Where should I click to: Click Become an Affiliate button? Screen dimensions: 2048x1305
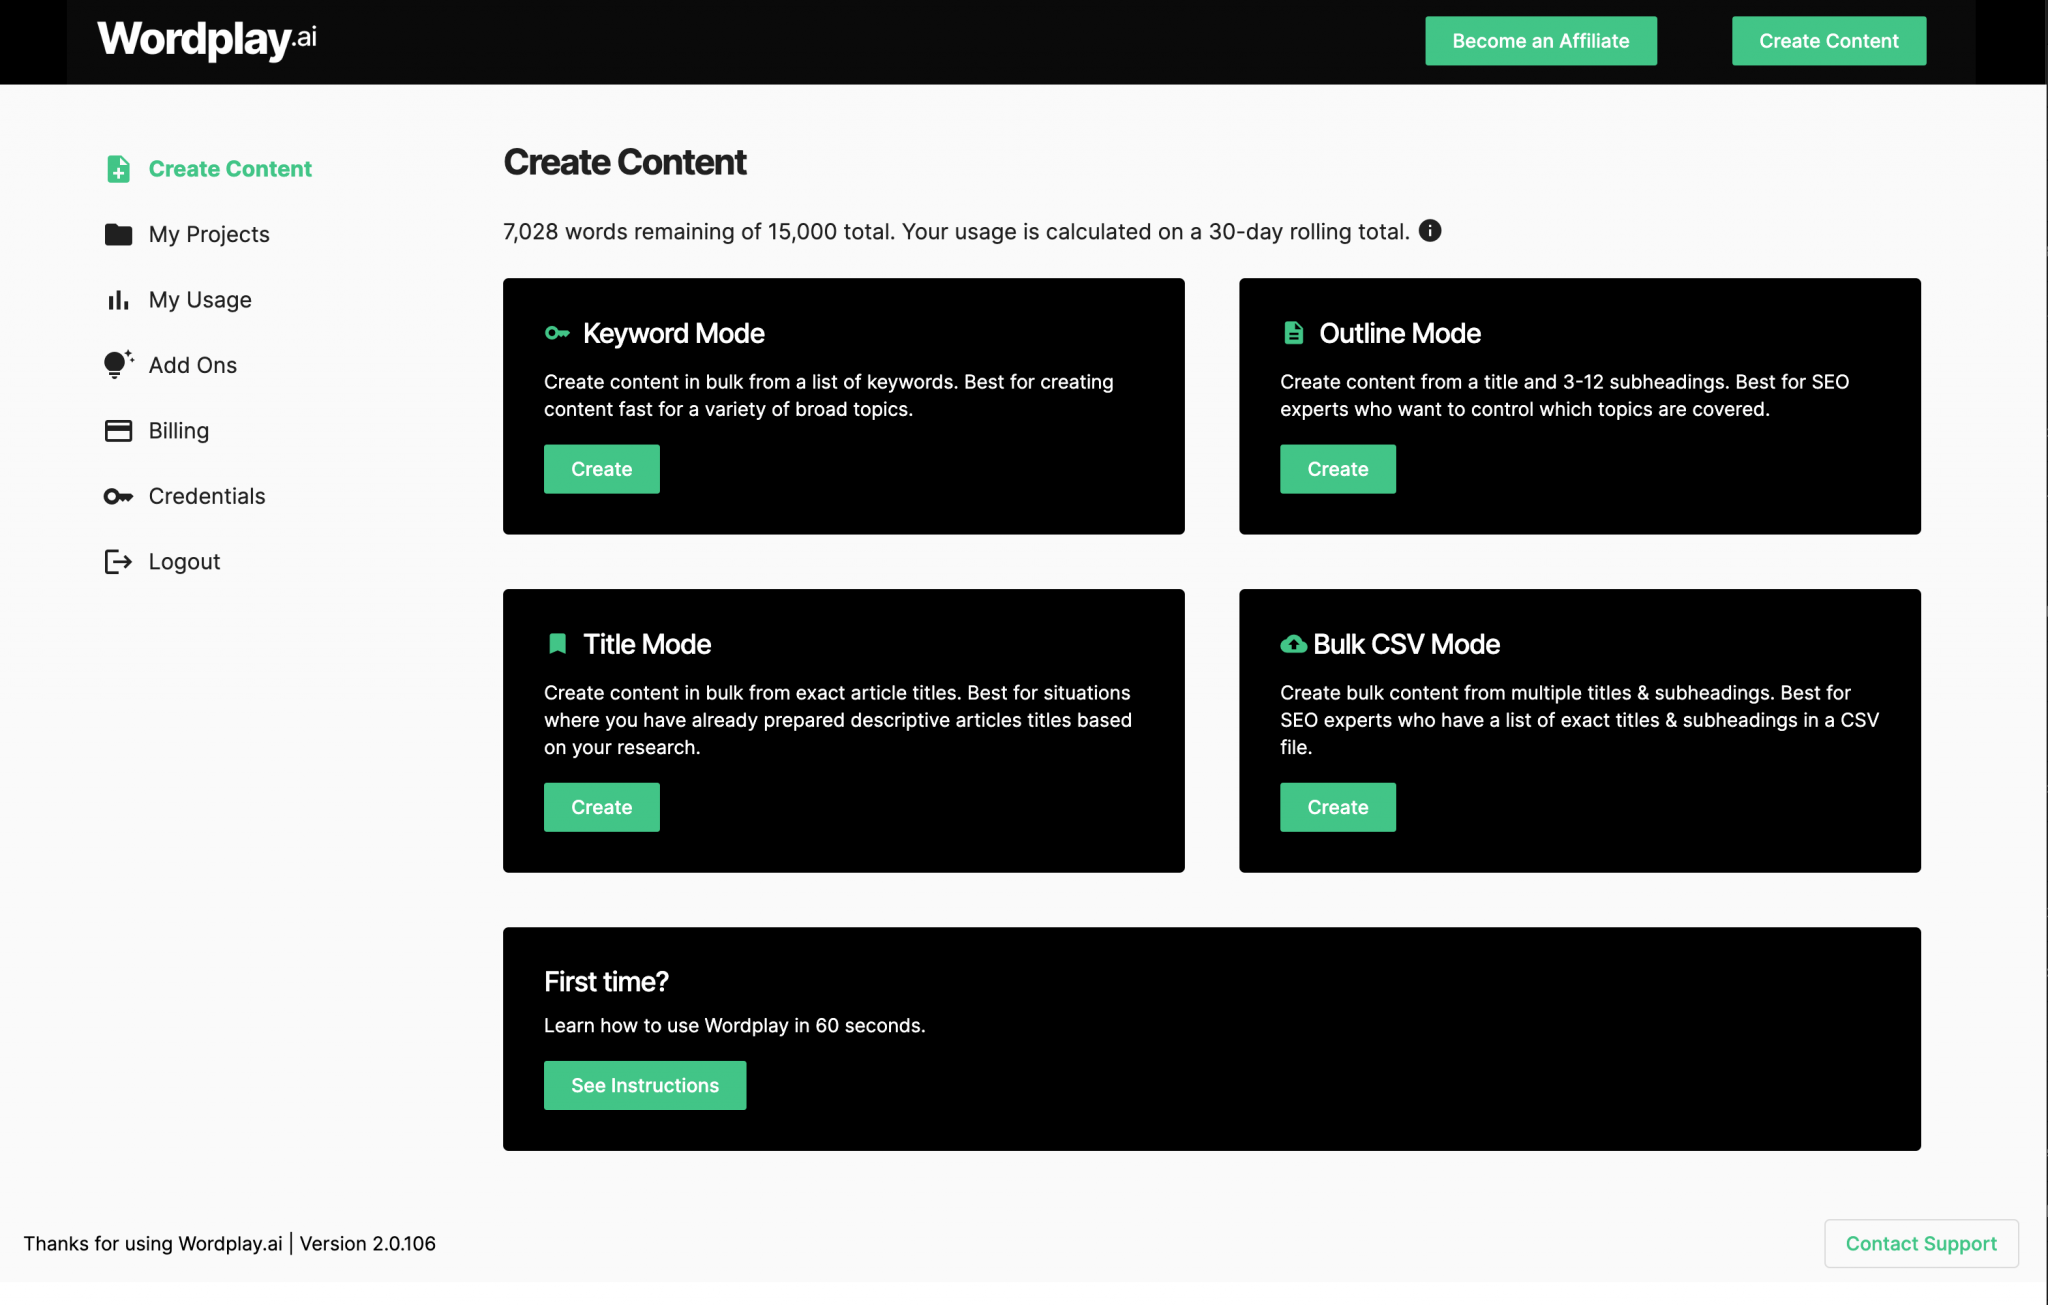pyautogui.click(x=1540, y=41)
